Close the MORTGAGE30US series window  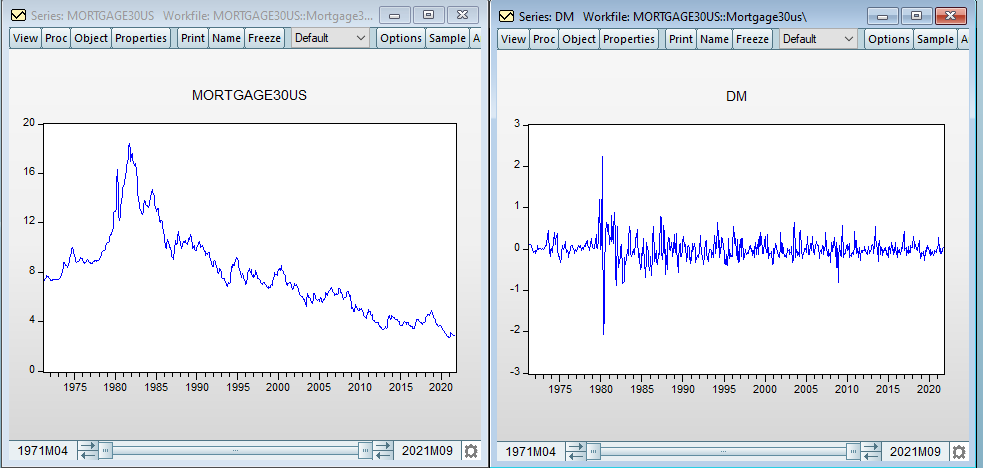pos(461,14)
